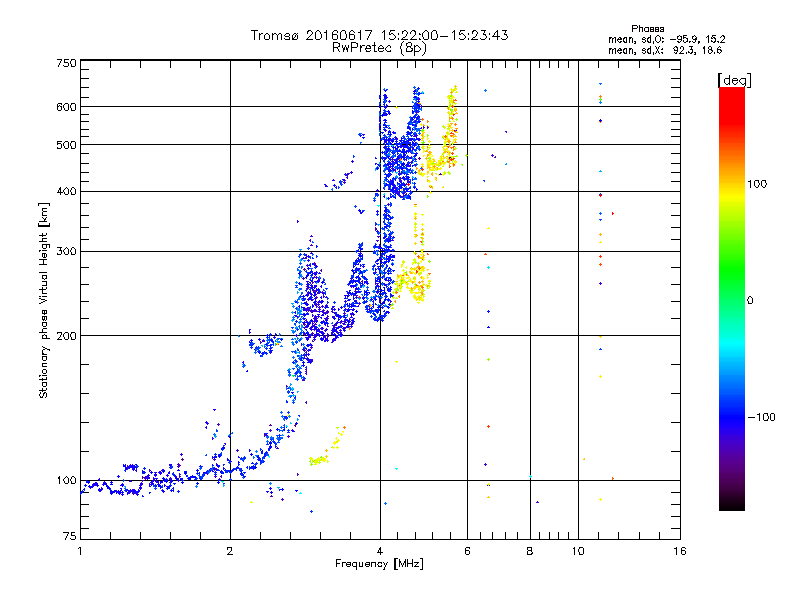800x600 pixels.
Task: Click the y-axis tick '400'
Action: click(x=67, y=191)
